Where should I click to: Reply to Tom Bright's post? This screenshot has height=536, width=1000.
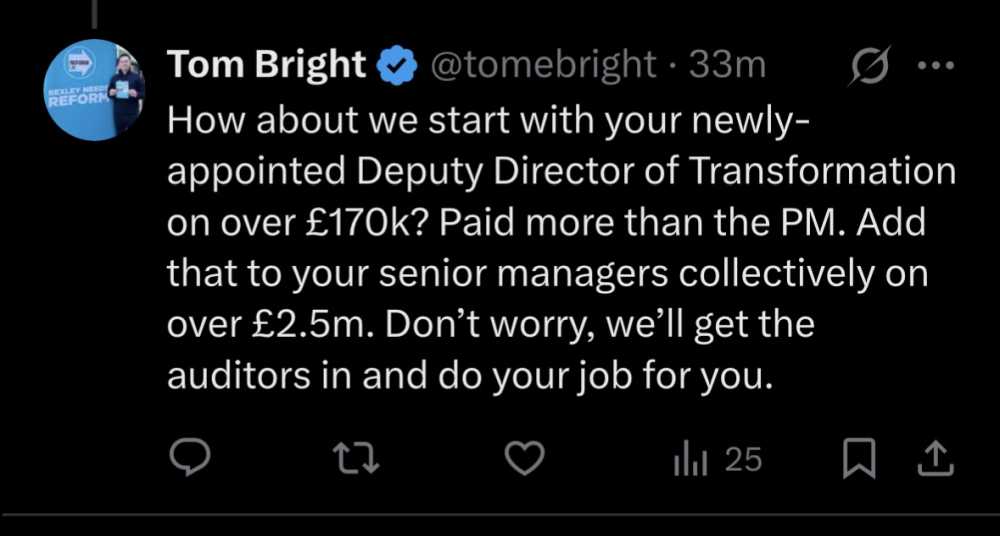(188, 458)
